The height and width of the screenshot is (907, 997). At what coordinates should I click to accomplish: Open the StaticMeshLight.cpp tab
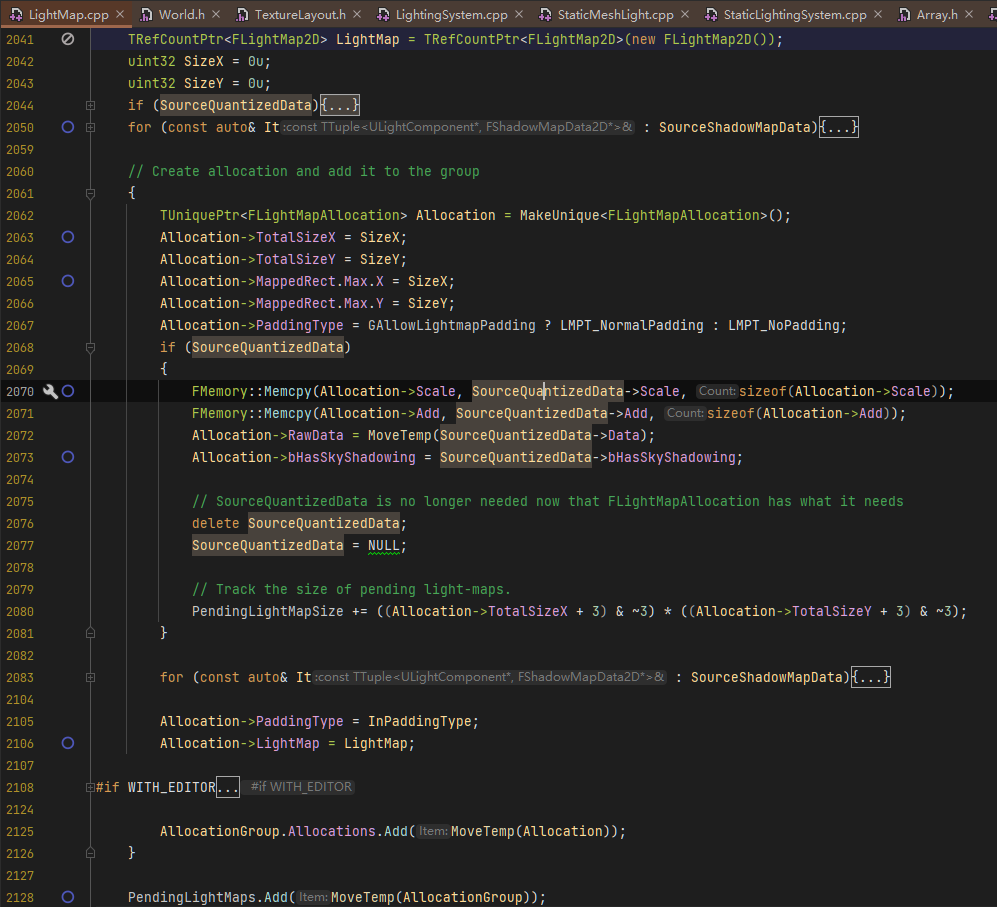615,14
